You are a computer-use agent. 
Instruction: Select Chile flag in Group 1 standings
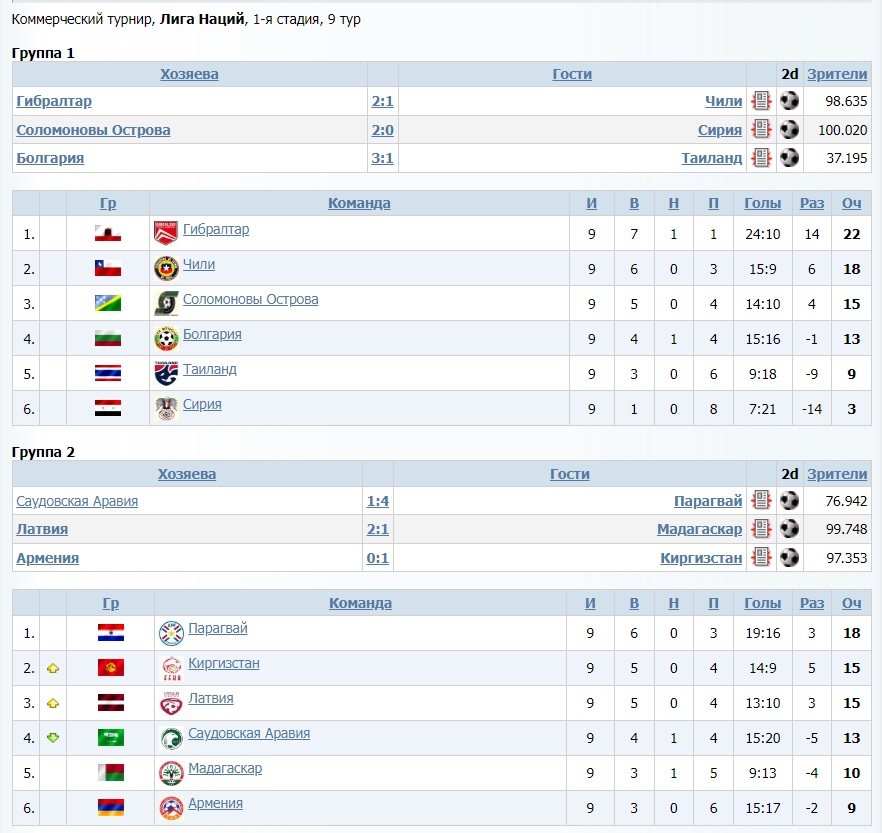108,268
